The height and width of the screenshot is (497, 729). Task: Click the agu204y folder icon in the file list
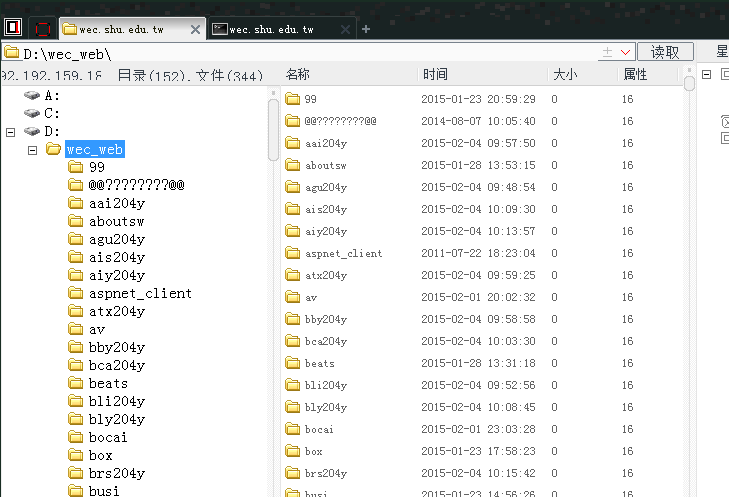pyautogui.click(x=292, y=187)
